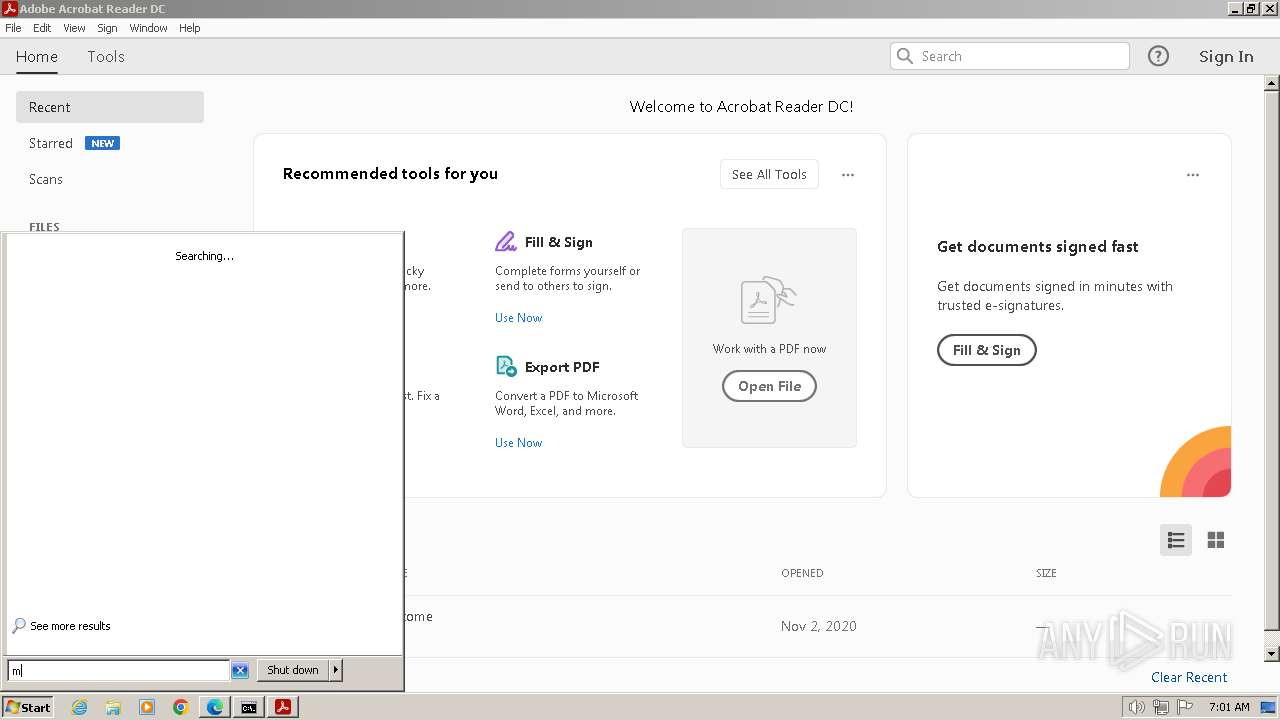This screenshot has height=720, width=1280.
Task: Open the signature card more options ellipsis
Action: 1193,175
